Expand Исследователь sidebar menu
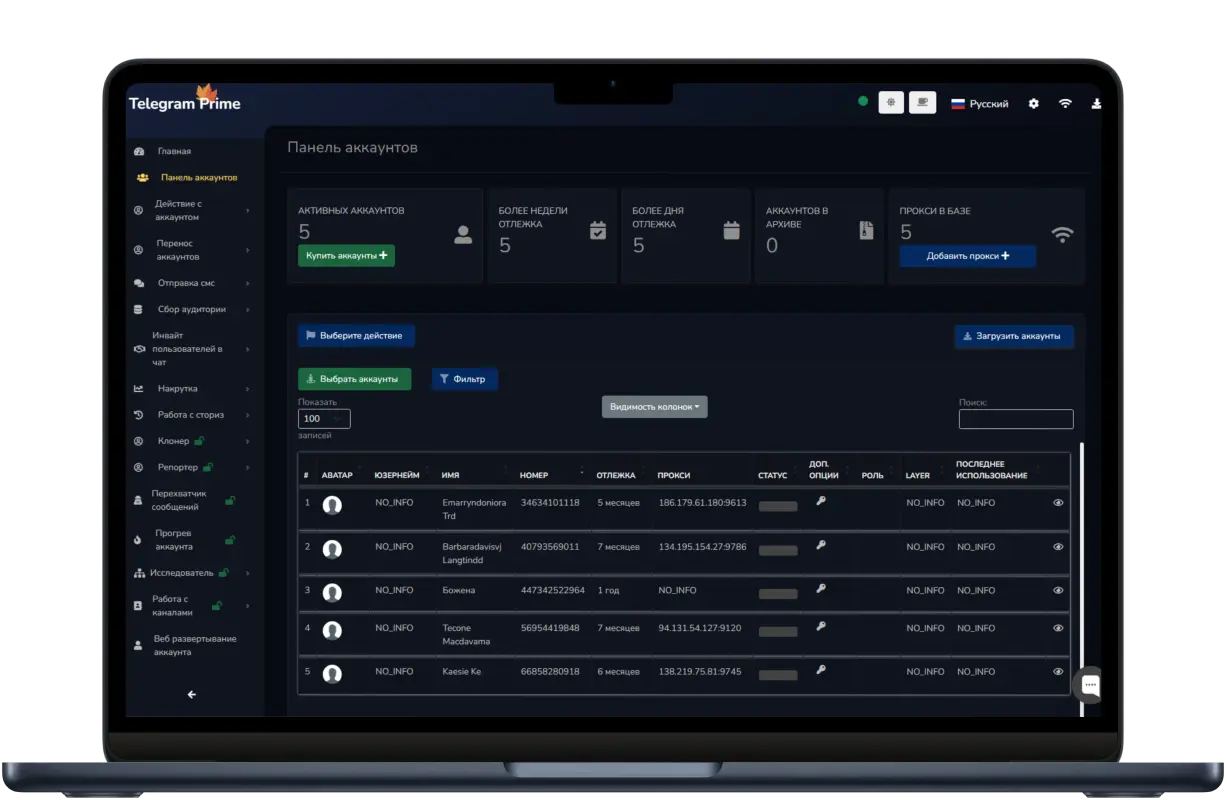 point(191,573)
